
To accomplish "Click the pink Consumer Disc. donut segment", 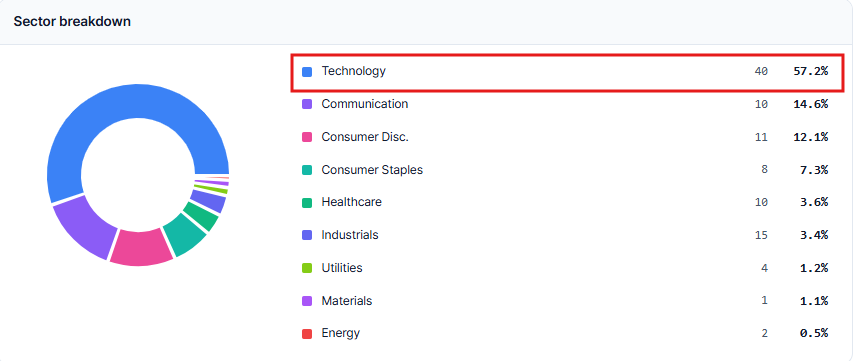I will pyautogui.click(x=141, y=247).
